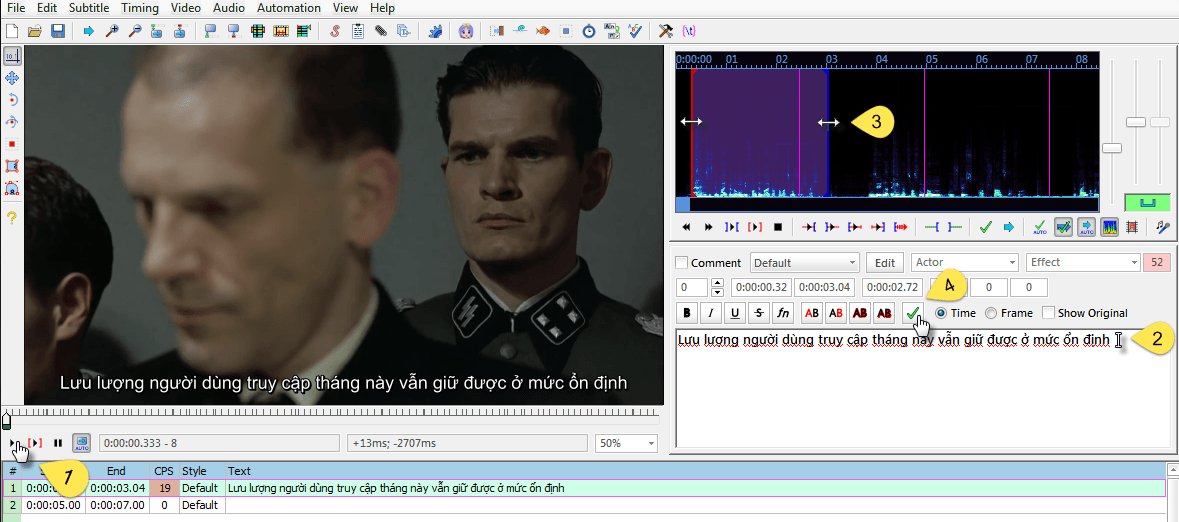Image resolution: width=1179 pixels, height=522 pixels.
Task: Toggle Karaoke mode microphone icon
Action: pos(1163,226)
